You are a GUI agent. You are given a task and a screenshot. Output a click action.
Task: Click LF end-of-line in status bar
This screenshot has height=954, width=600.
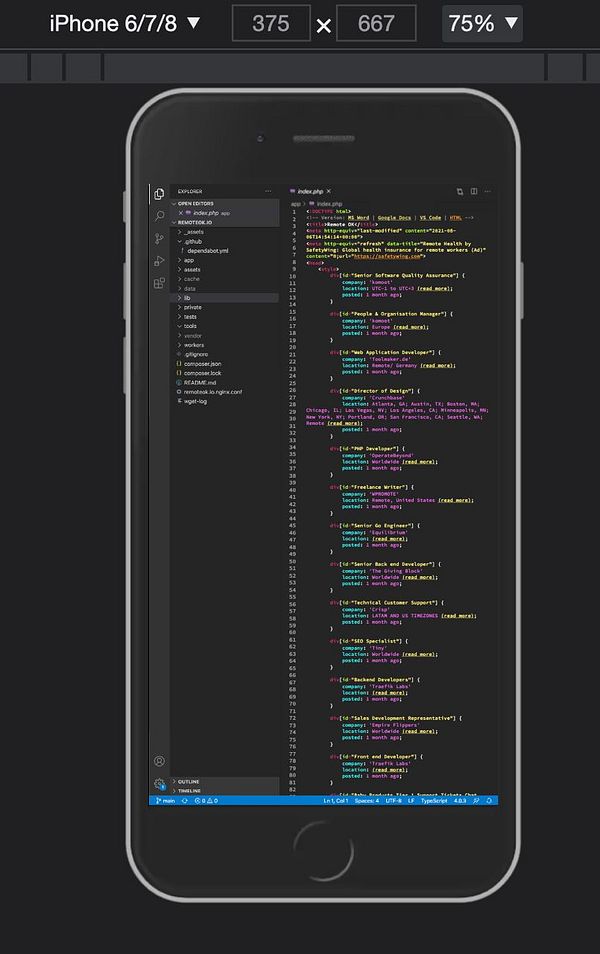[x=411, y=801]
